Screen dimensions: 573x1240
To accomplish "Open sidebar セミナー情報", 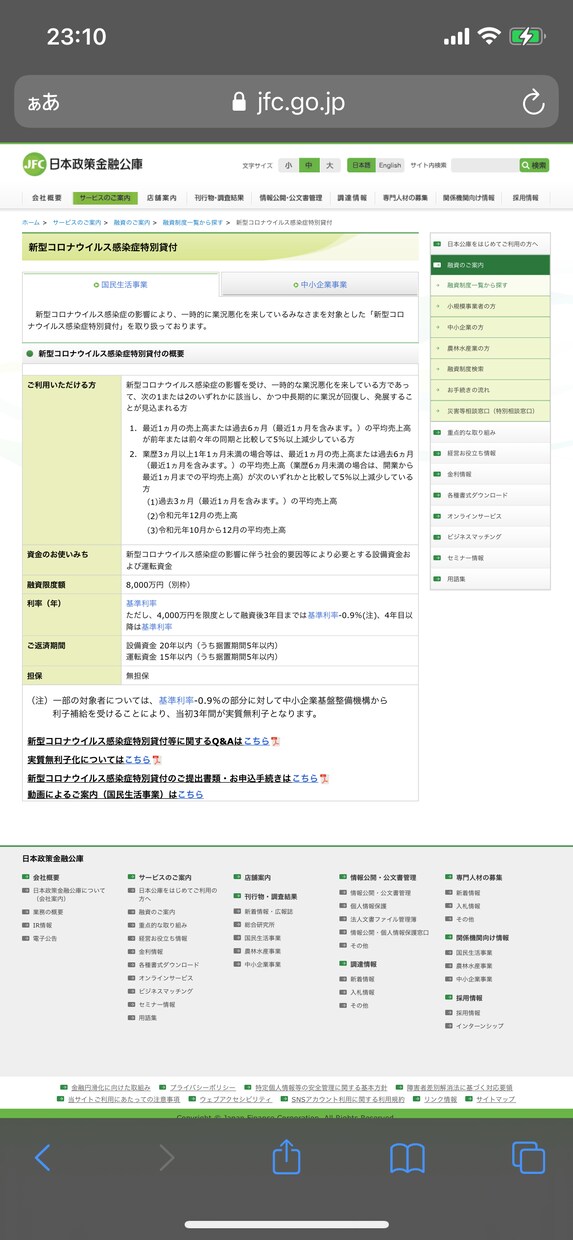I will pyautogui.click(x=489, y=558).
